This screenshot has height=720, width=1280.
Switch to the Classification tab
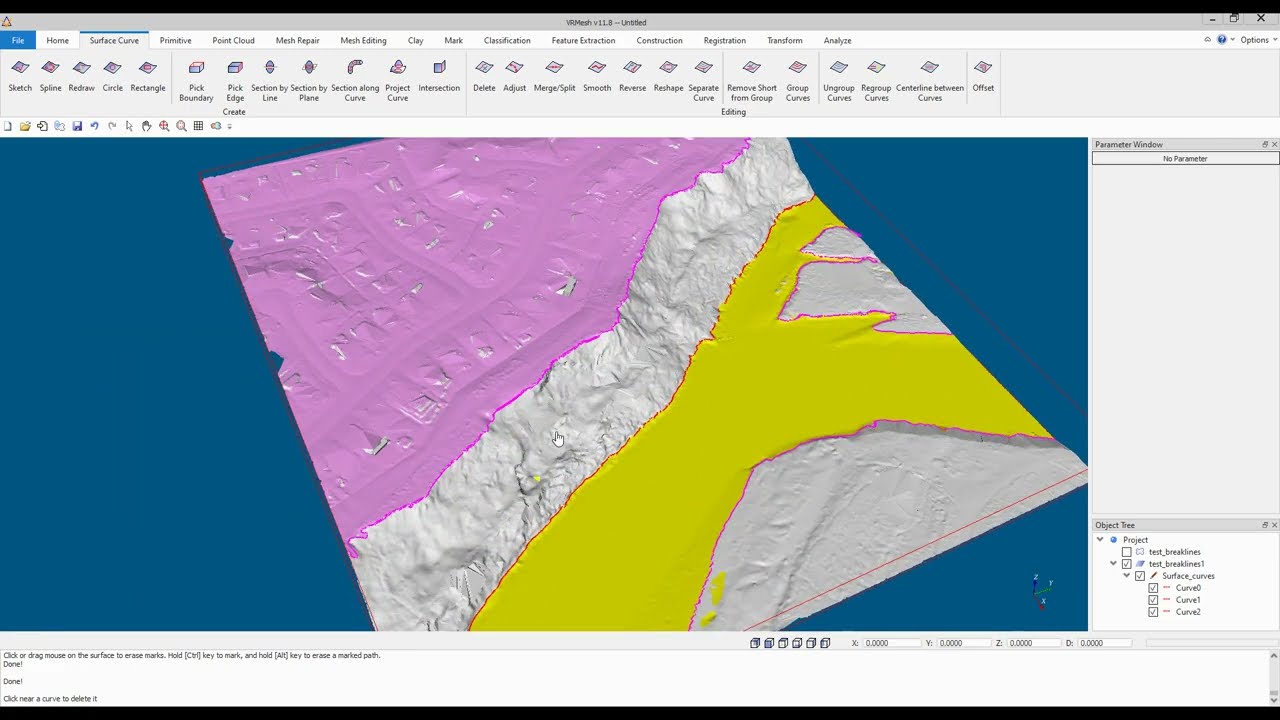(507, 40)
